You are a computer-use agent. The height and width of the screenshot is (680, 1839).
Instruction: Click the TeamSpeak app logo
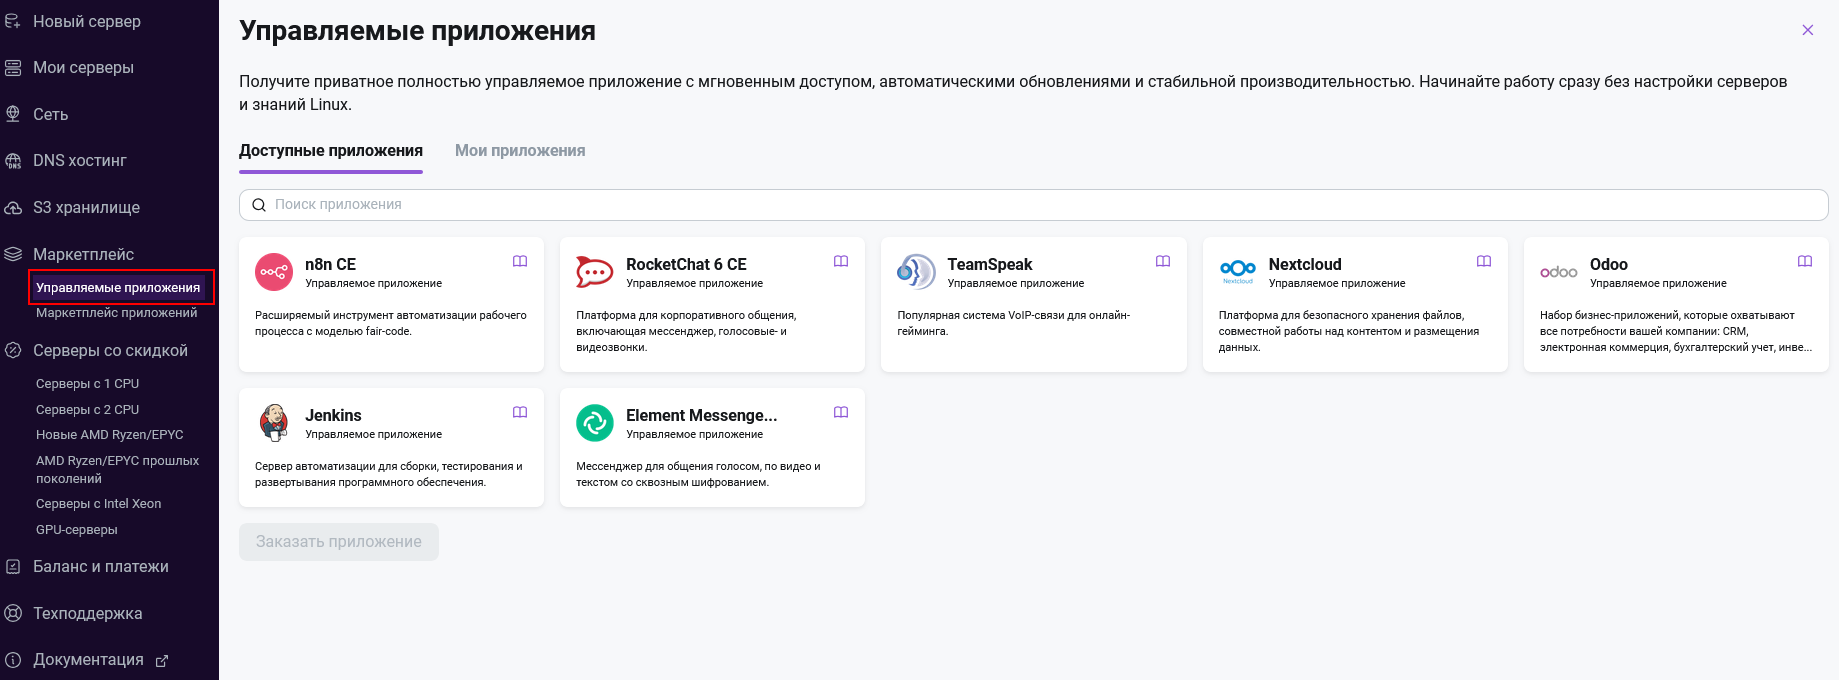click(x=916, y=272)
